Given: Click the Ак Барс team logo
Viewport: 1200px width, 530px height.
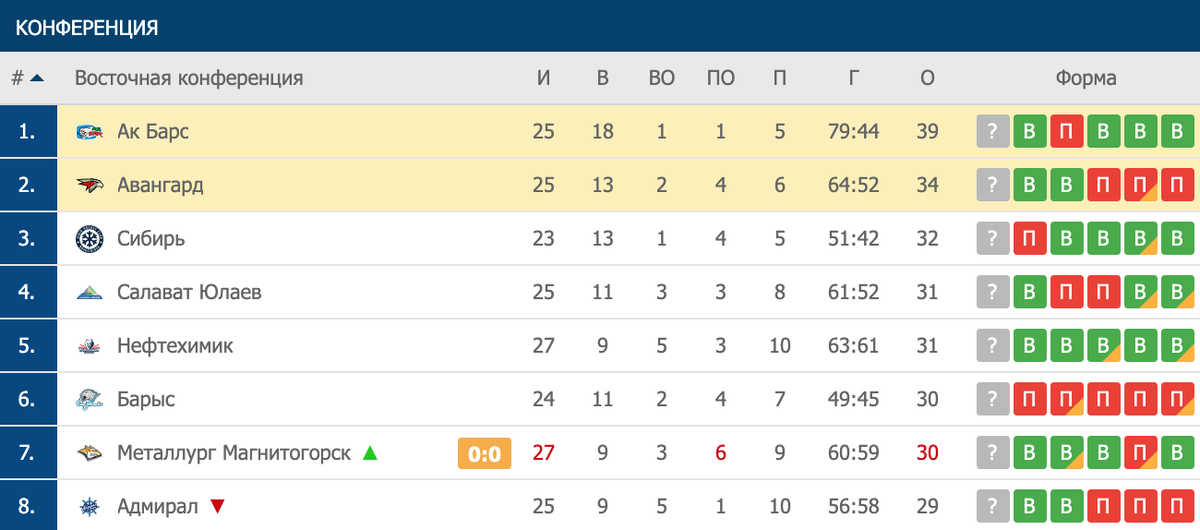Looking at the screenshot, I should tap(89, 131).
